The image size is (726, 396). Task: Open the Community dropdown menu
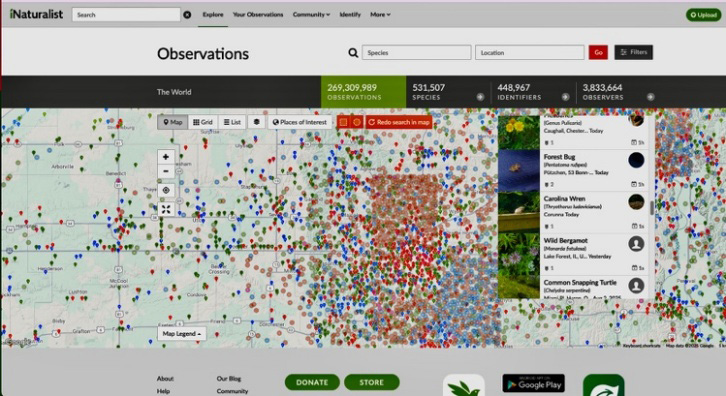pyautogui.click(x=311, y=14)
